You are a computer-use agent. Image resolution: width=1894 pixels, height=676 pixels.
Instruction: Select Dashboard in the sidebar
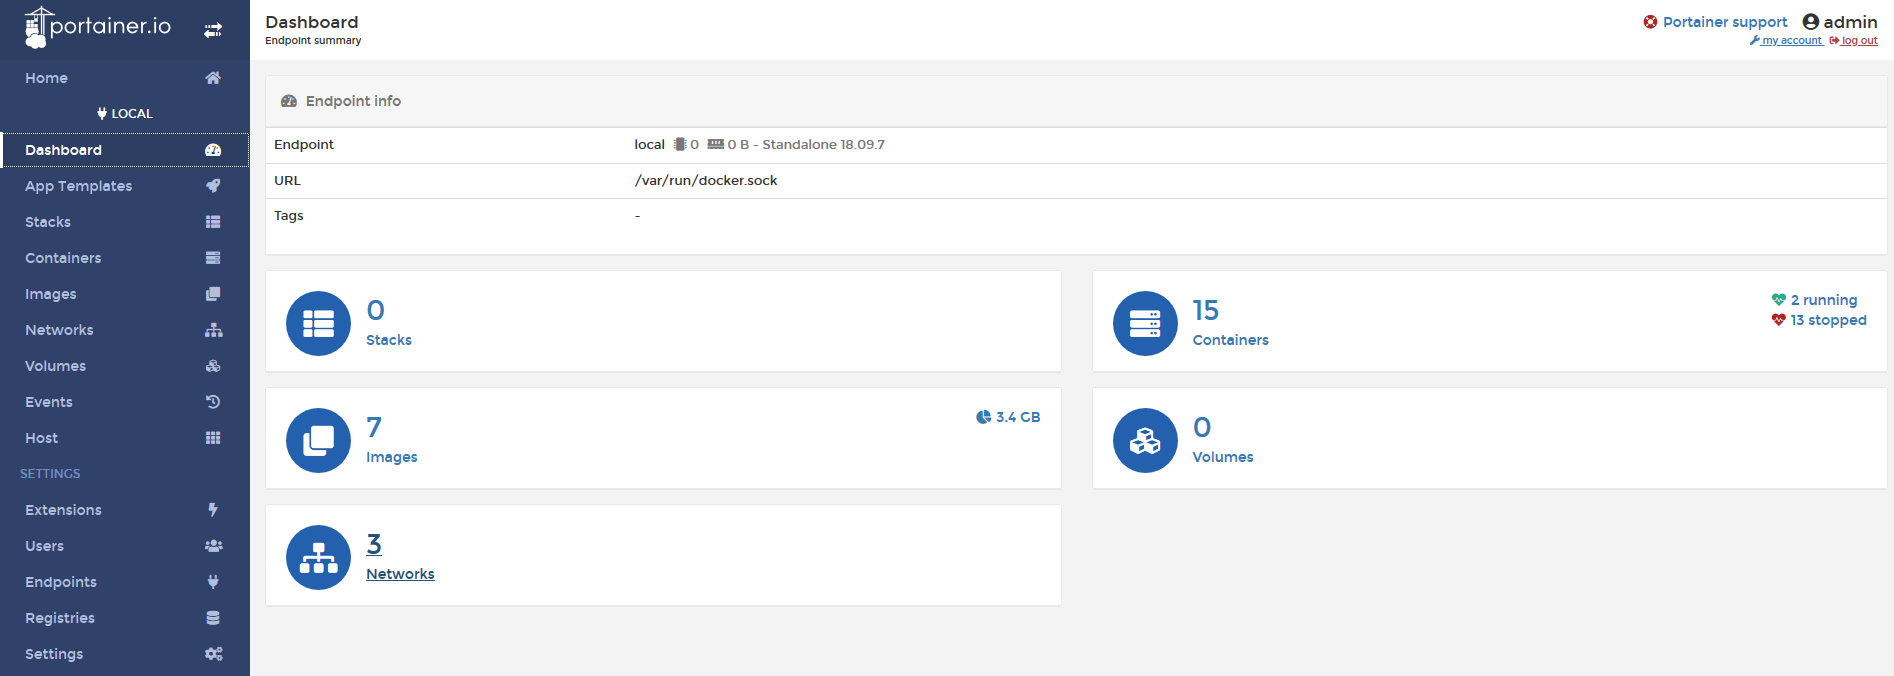point(125,150)
